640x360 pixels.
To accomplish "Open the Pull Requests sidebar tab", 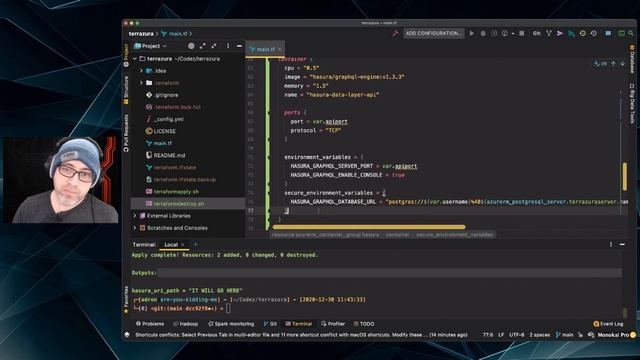I will pyautogui.click(x=126, y=133).
